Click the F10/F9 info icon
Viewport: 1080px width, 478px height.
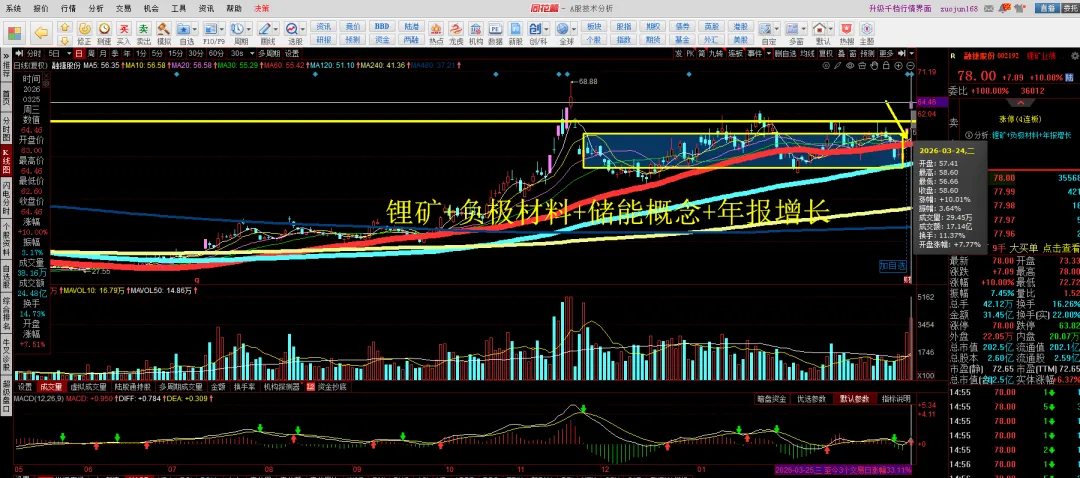click(210, 29)
